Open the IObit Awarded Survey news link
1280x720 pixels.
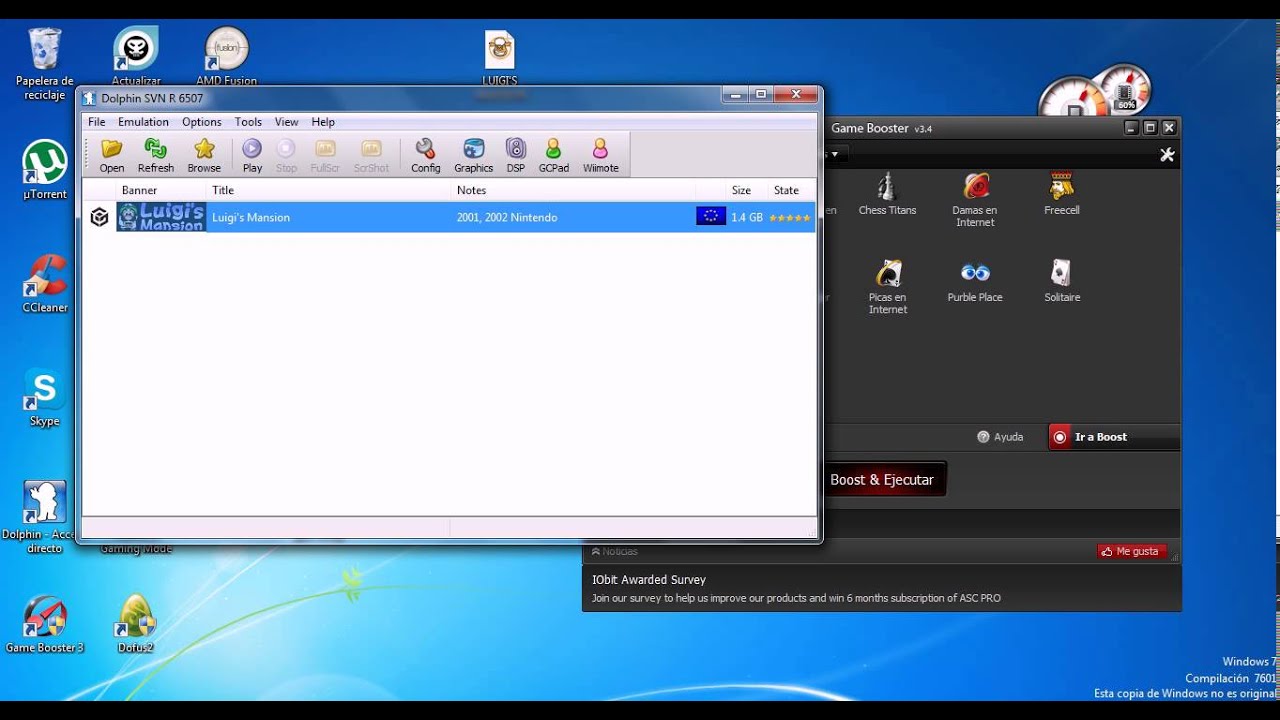click(x=649, y=580)
